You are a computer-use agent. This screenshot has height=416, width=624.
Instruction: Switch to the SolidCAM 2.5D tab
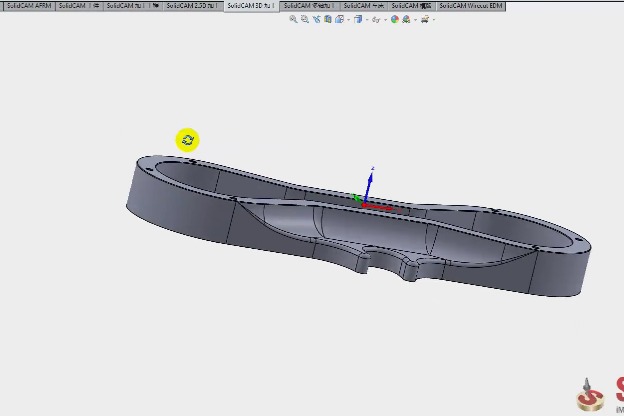[192, 6]
